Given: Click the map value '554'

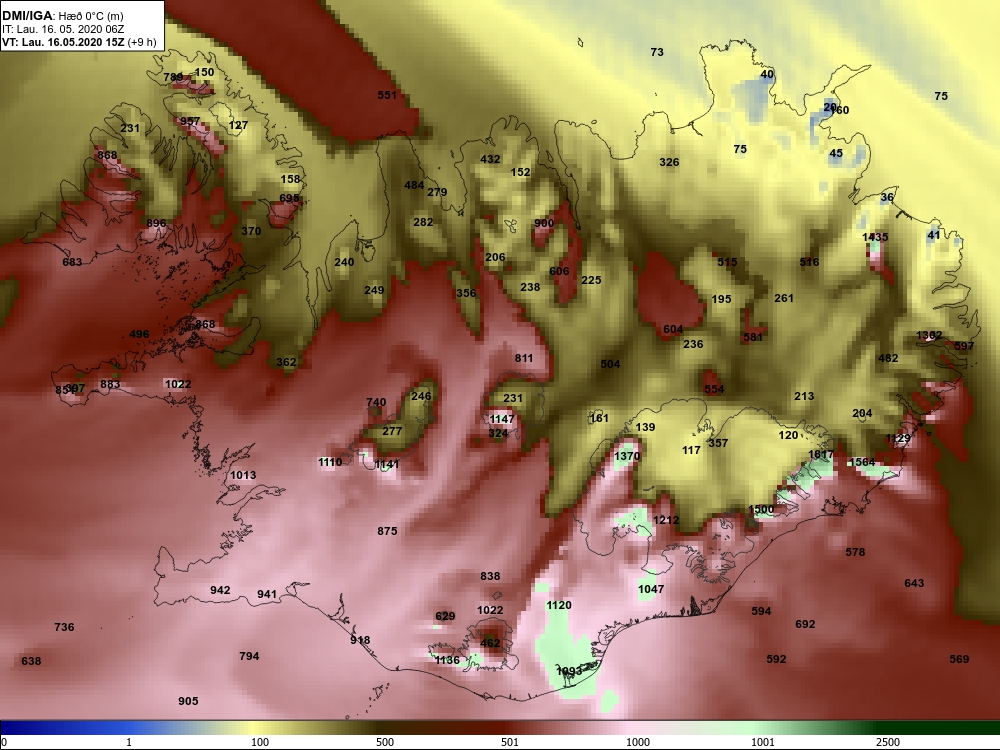Looking at the screenshot, I should tap(714, 389).
